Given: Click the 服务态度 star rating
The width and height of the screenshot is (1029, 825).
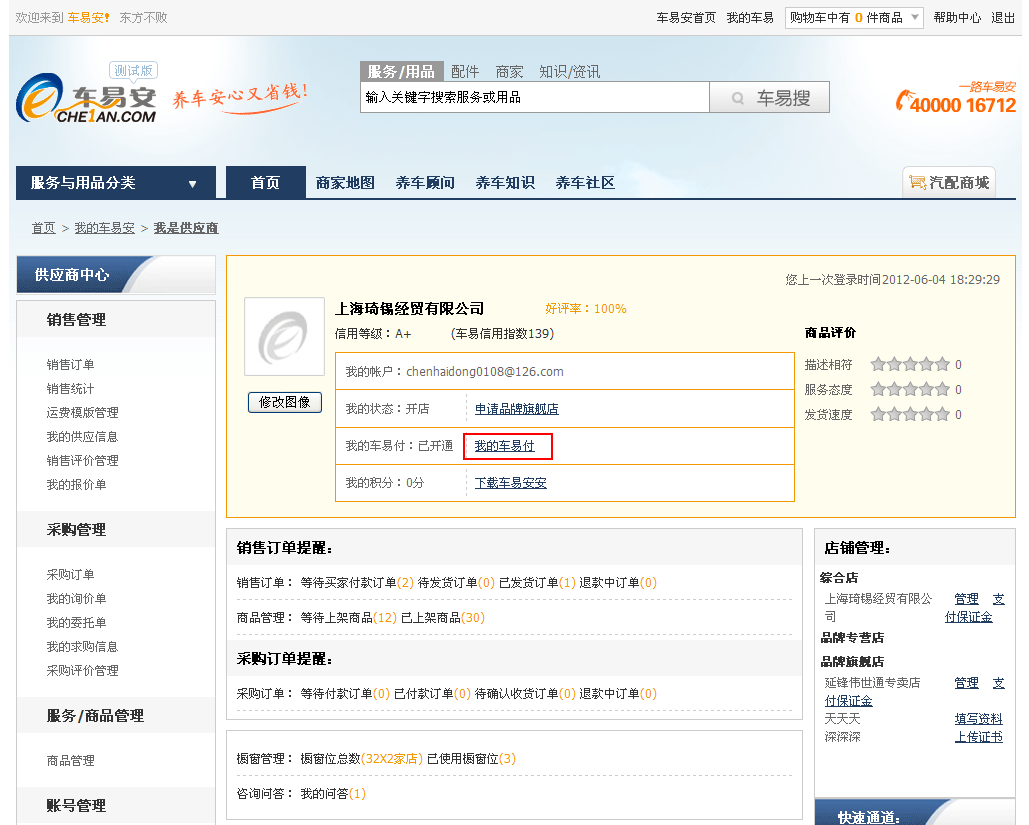Looking at the screenshot, I should [910, 389].
